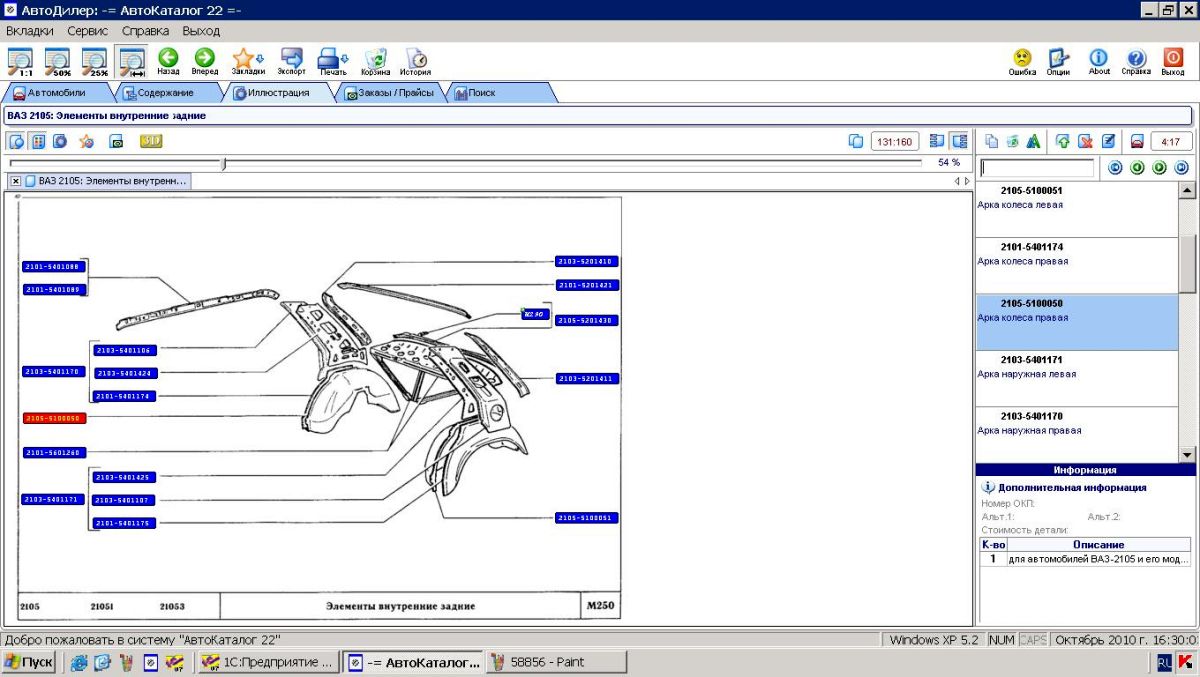Click the red X delete part icon
The width and height of the screenshot is (1200, 677).
click(x=1085, y=141)
